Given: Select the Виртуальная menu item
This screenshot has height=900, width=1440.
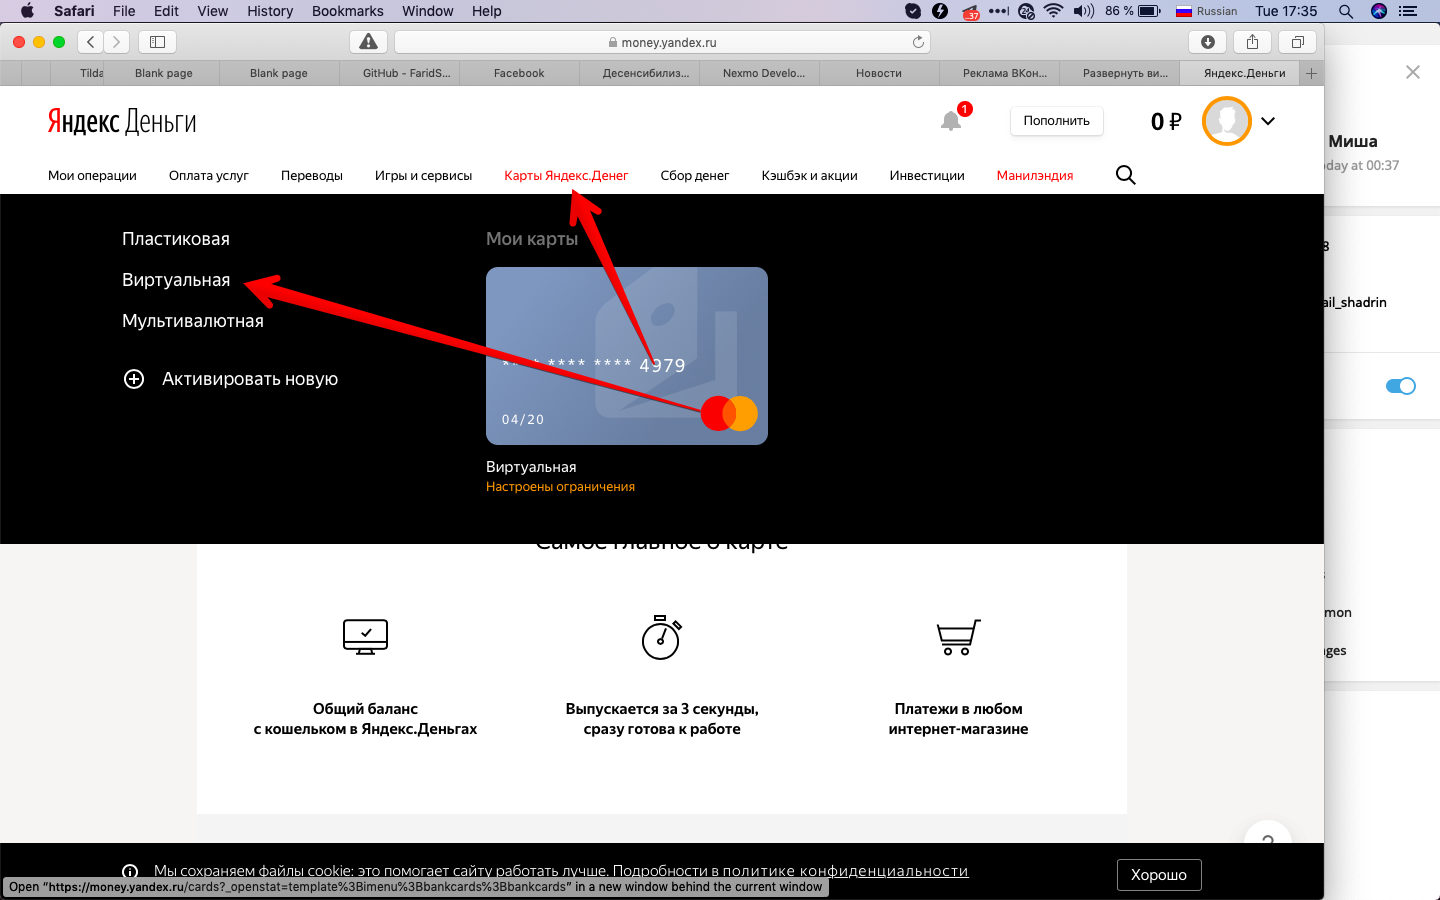Looking at the screenshot, I should (x=176, y=280).
